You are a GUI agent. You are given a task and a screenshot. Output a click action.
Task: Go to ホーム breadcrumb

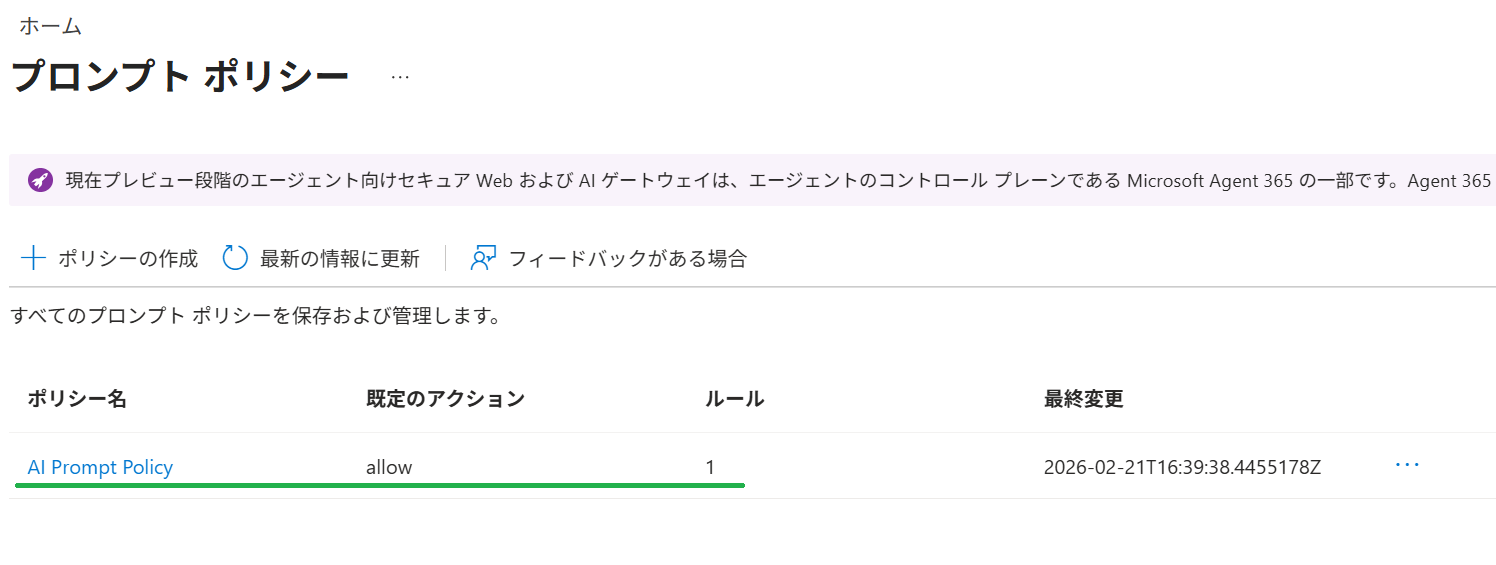coord(50,26)
